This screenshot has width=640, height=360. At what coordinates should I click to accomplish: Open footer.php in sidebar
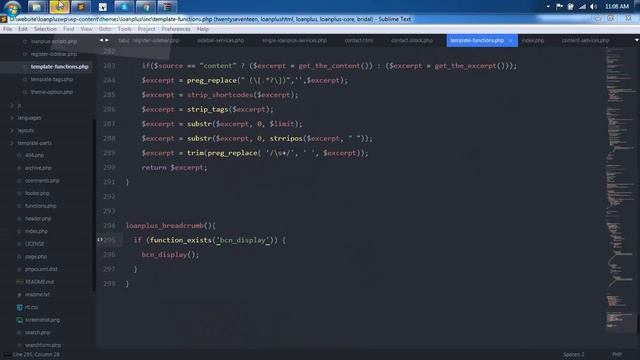click(37, 193)
